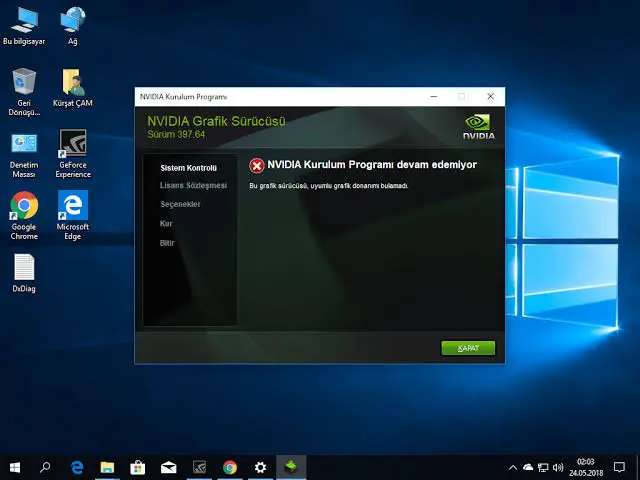
Task: Click the 'NVIDIA Grafik Sürücüsü' heading
Action: (x=216, y=121)
